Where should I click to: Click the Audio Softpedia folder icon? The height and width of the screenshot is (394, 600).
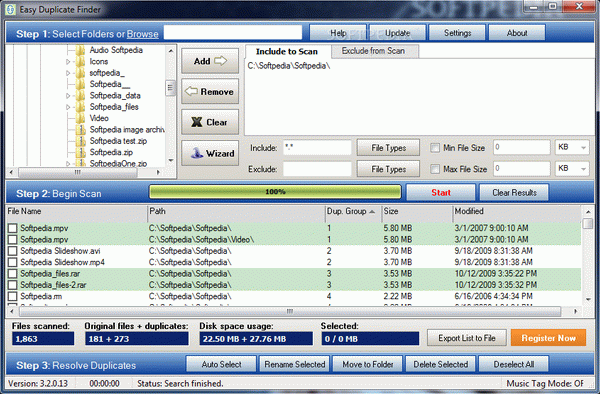80,50
